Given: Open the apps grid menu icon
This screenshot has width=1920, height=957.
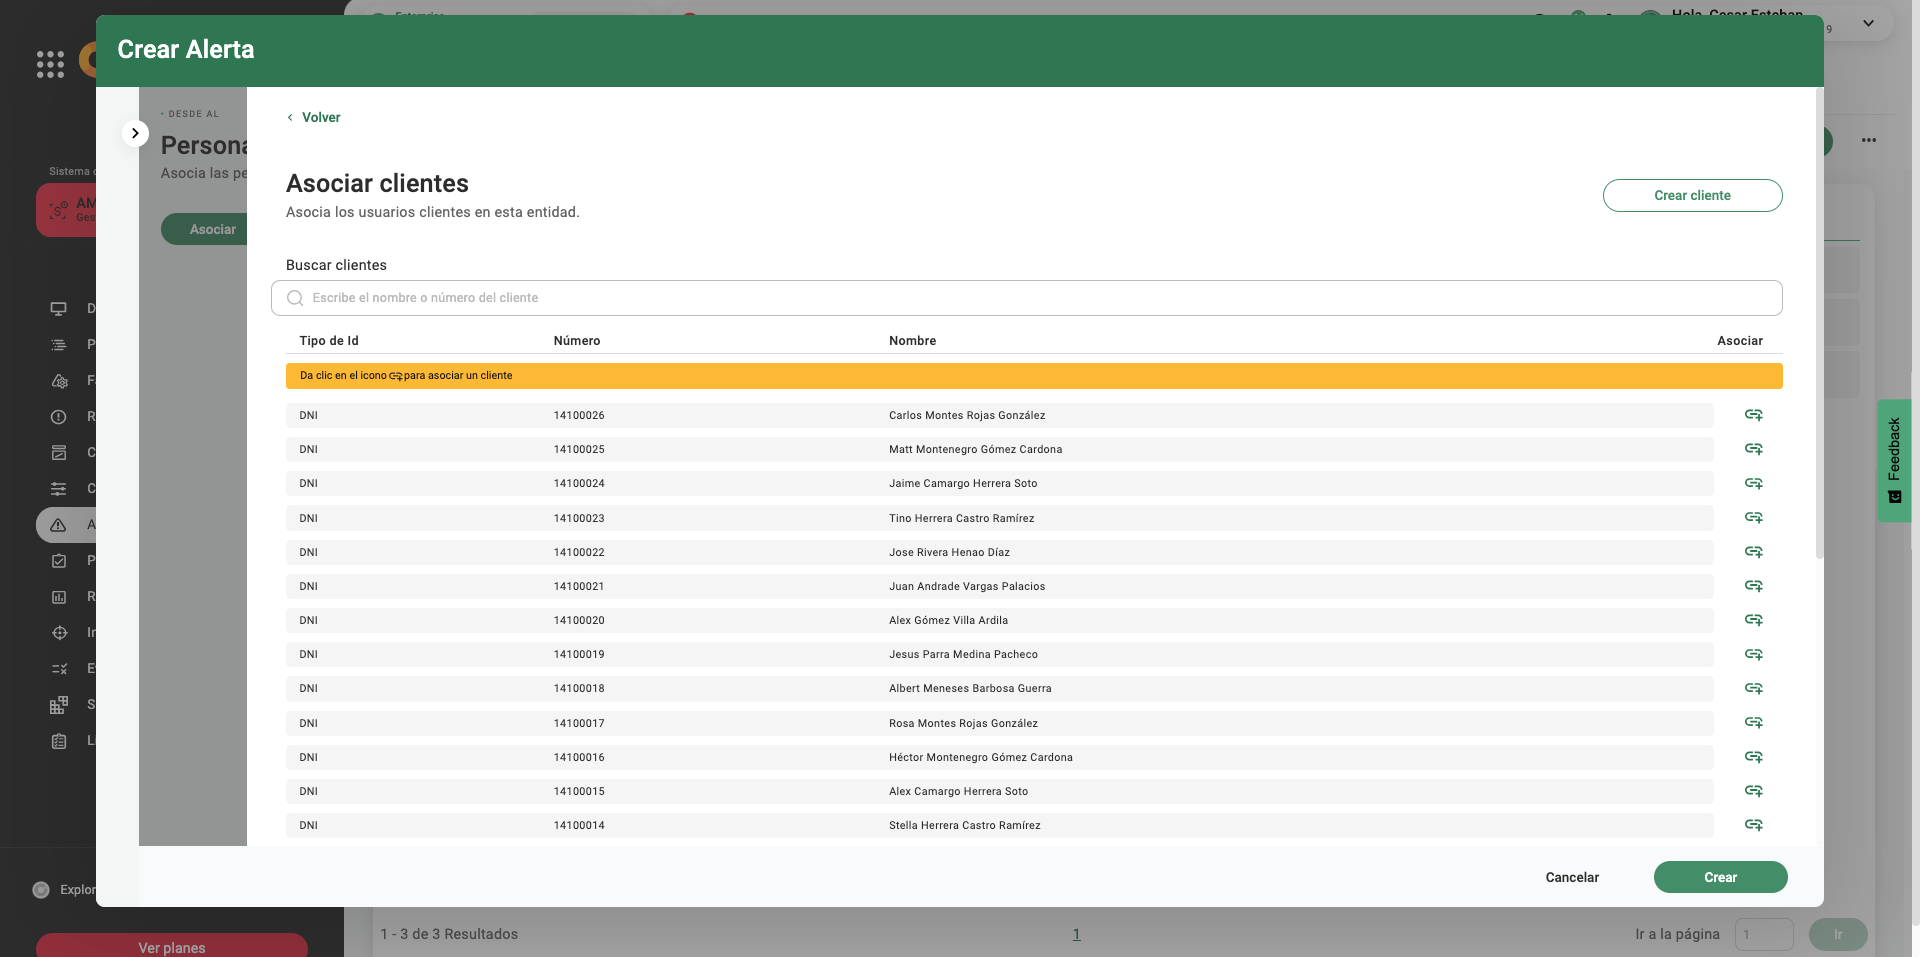Looking at the screenshot, I should (50, 64).
